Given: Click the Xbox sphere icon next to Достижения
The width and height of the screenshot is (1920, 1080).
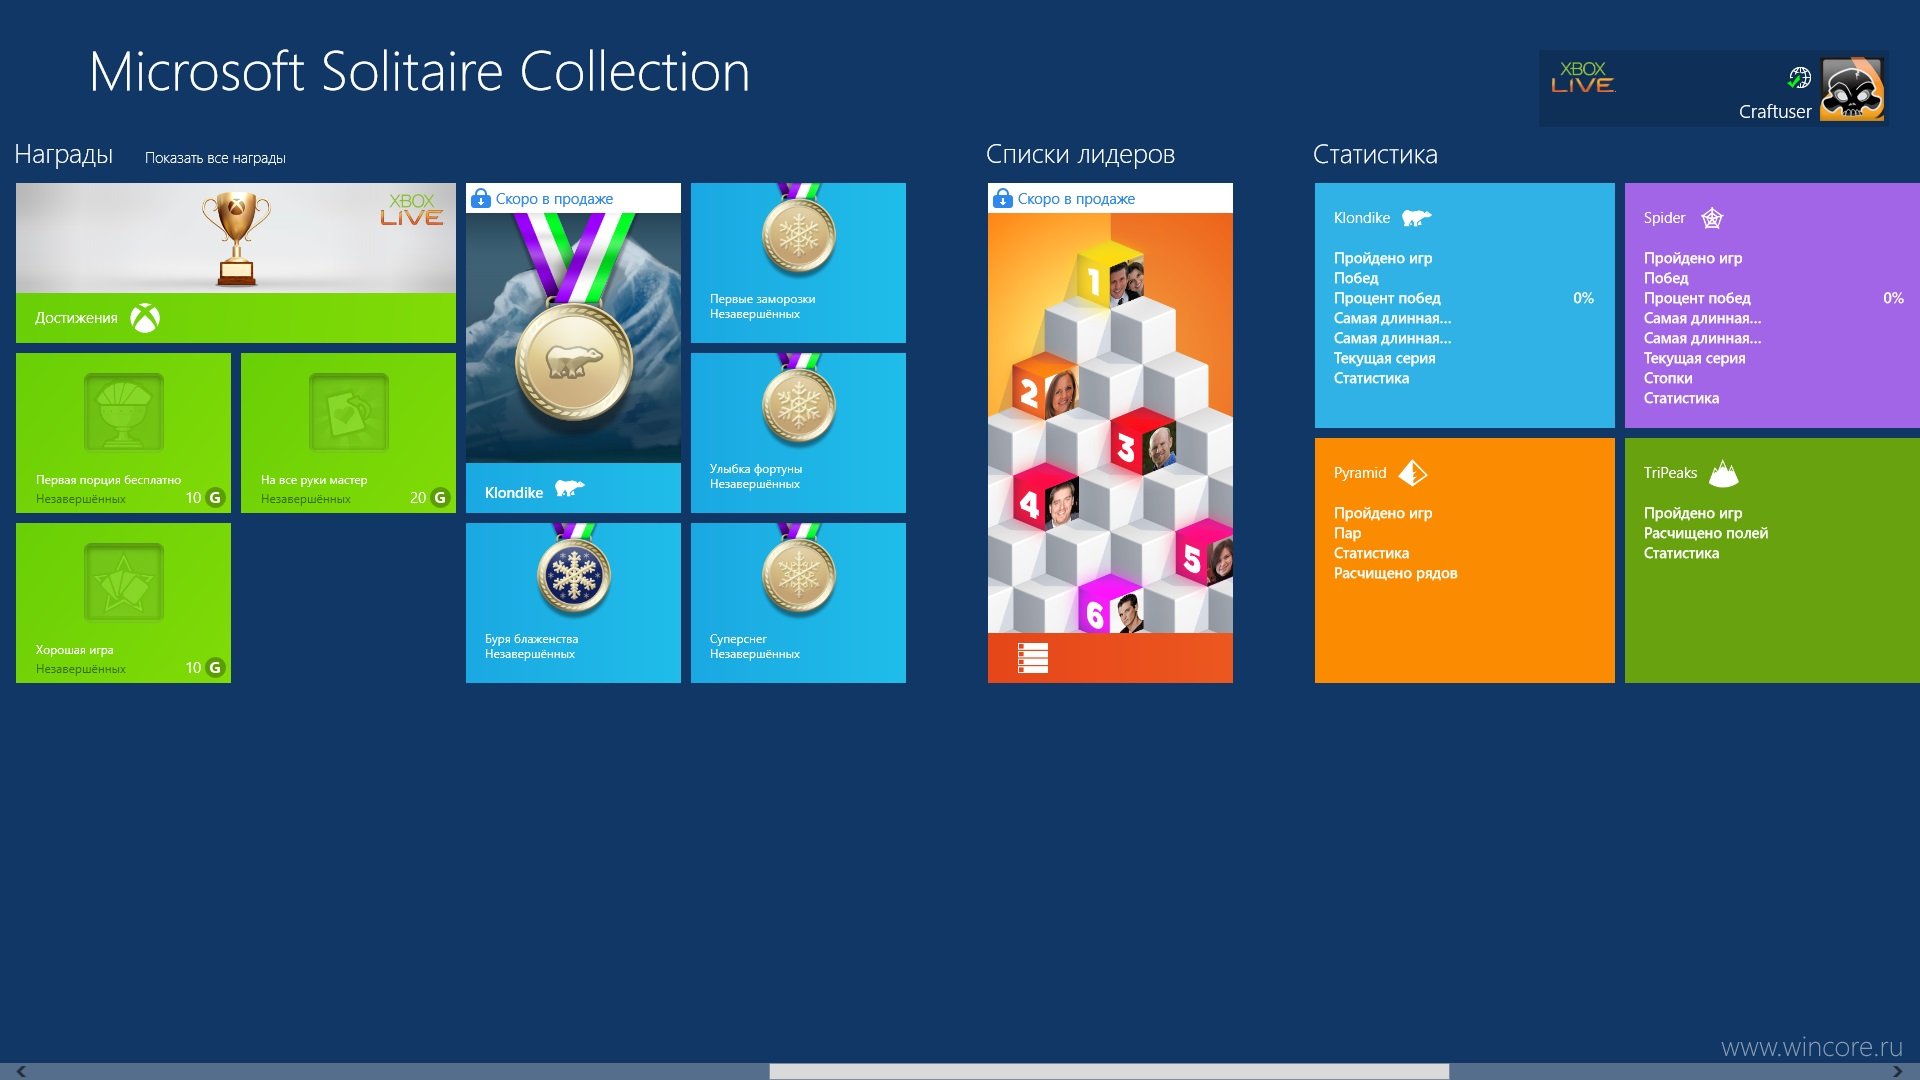Looking at the screenshot, I should (145, 318).
